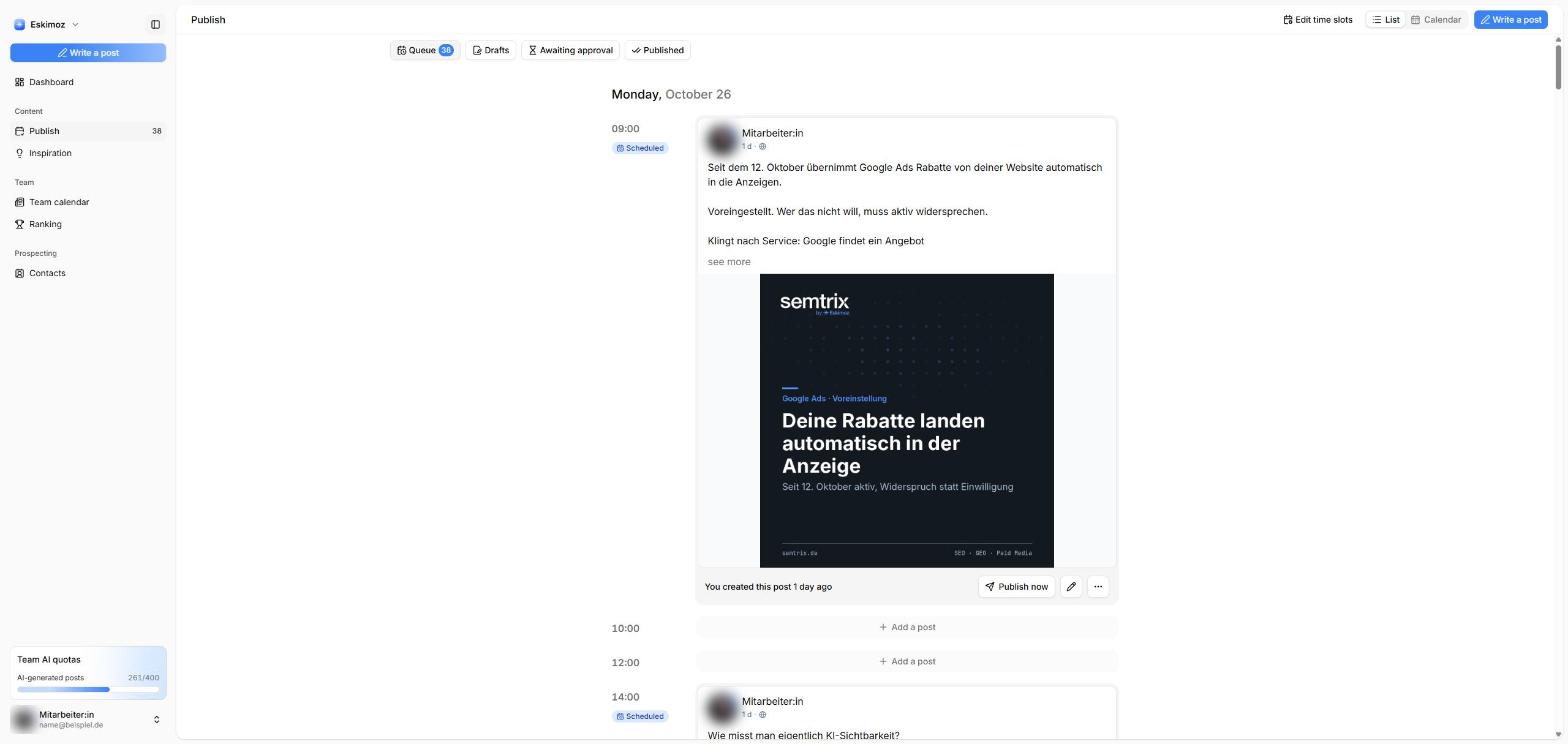
Task: Open the Team calendar page
Action: pos(88,202)
